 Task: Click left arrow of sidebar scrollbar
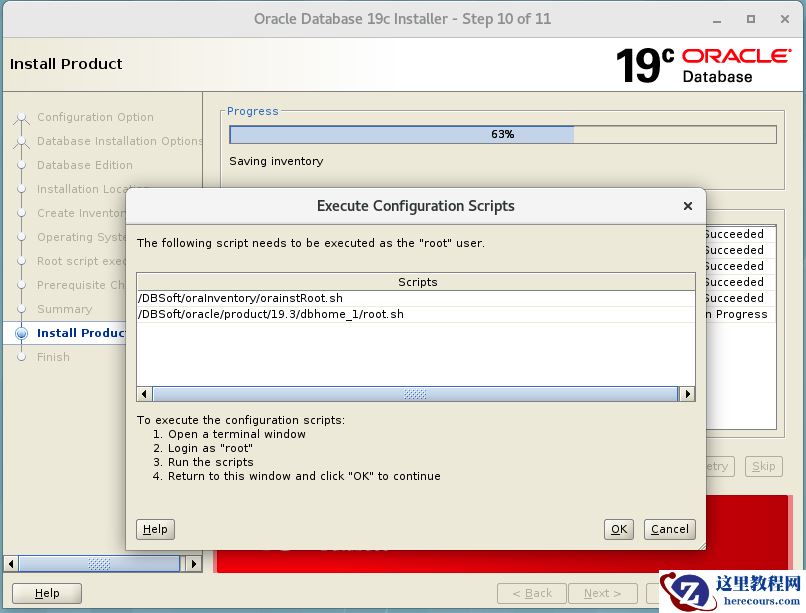pyautogui.click(x=11, y=564)
